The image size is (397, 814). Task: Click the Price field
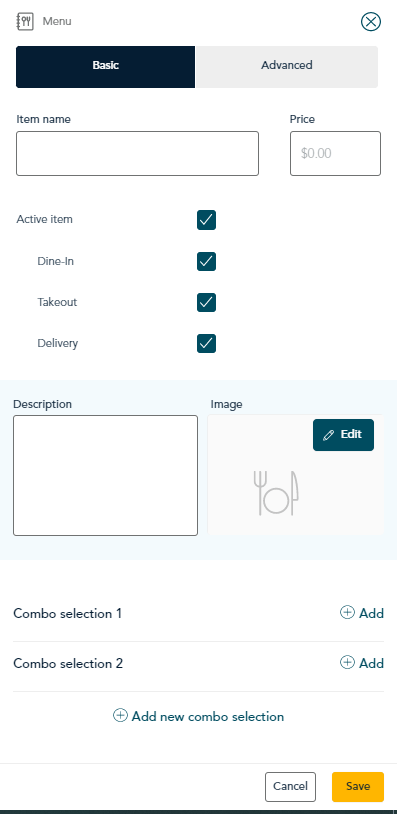(335, 153)
